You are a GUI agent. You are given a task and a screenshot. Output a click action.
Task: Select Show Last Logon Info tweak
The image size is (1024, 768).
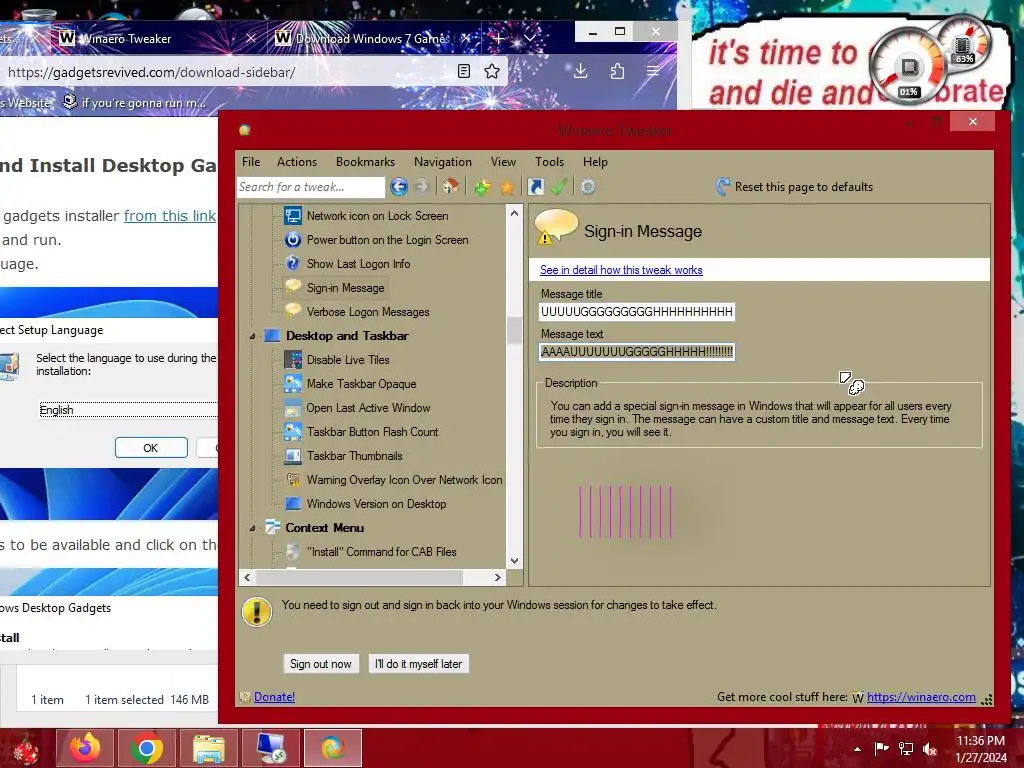coord(359,264)
